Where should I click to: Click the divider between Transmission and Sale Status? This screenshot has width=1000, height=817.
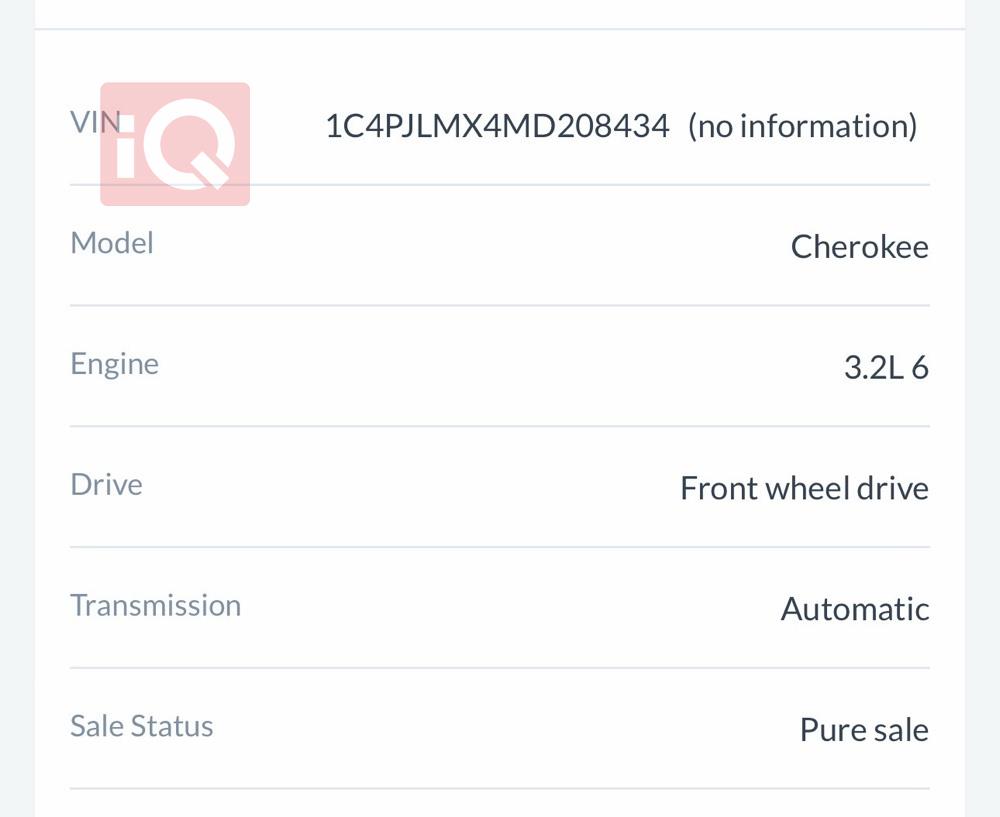click(x=500, y=668)
